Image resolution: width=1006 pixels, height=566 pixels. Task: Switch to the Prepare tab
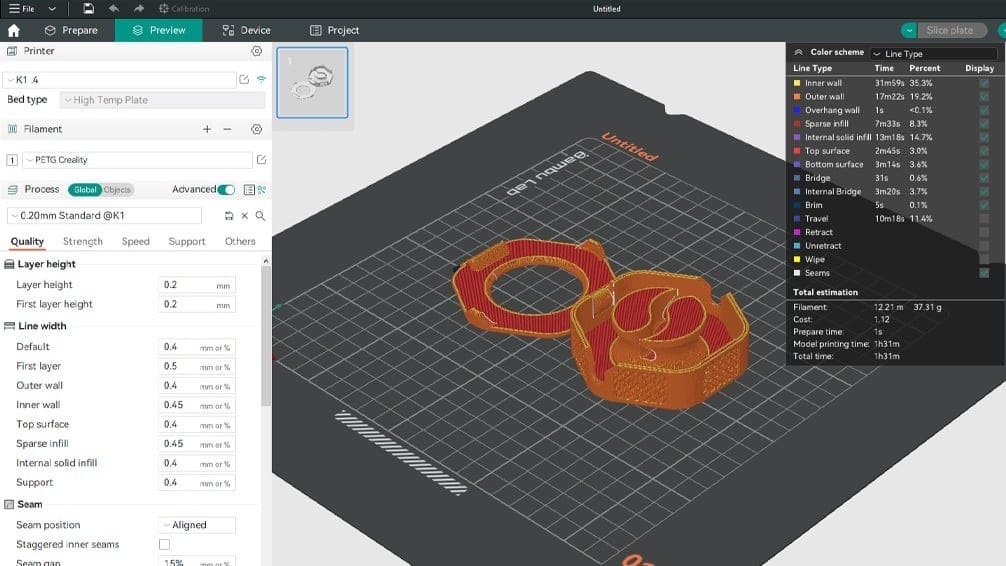71,30
